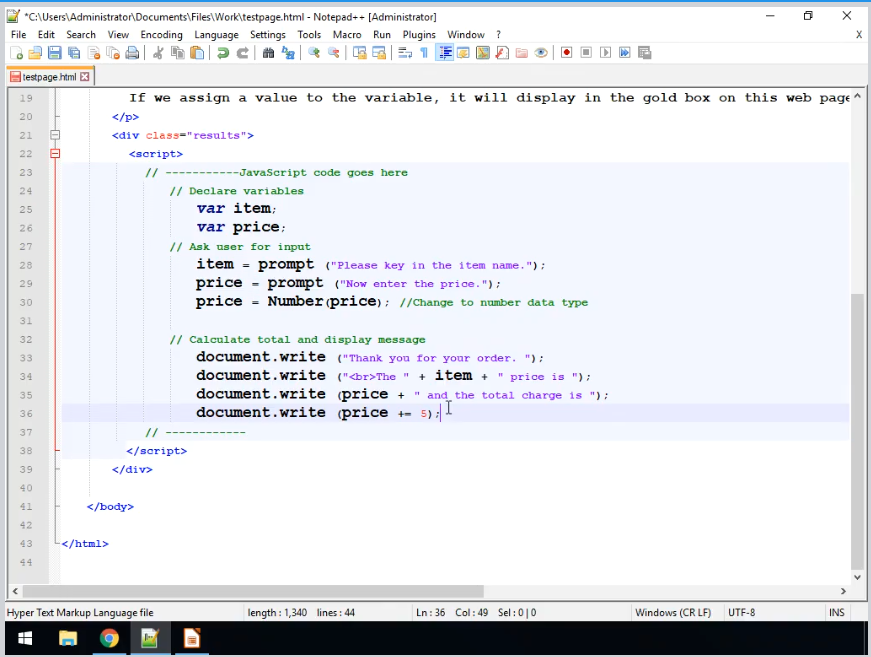Click the Print toolbar icon
This screenshot has width=871, height=657.
132,53
